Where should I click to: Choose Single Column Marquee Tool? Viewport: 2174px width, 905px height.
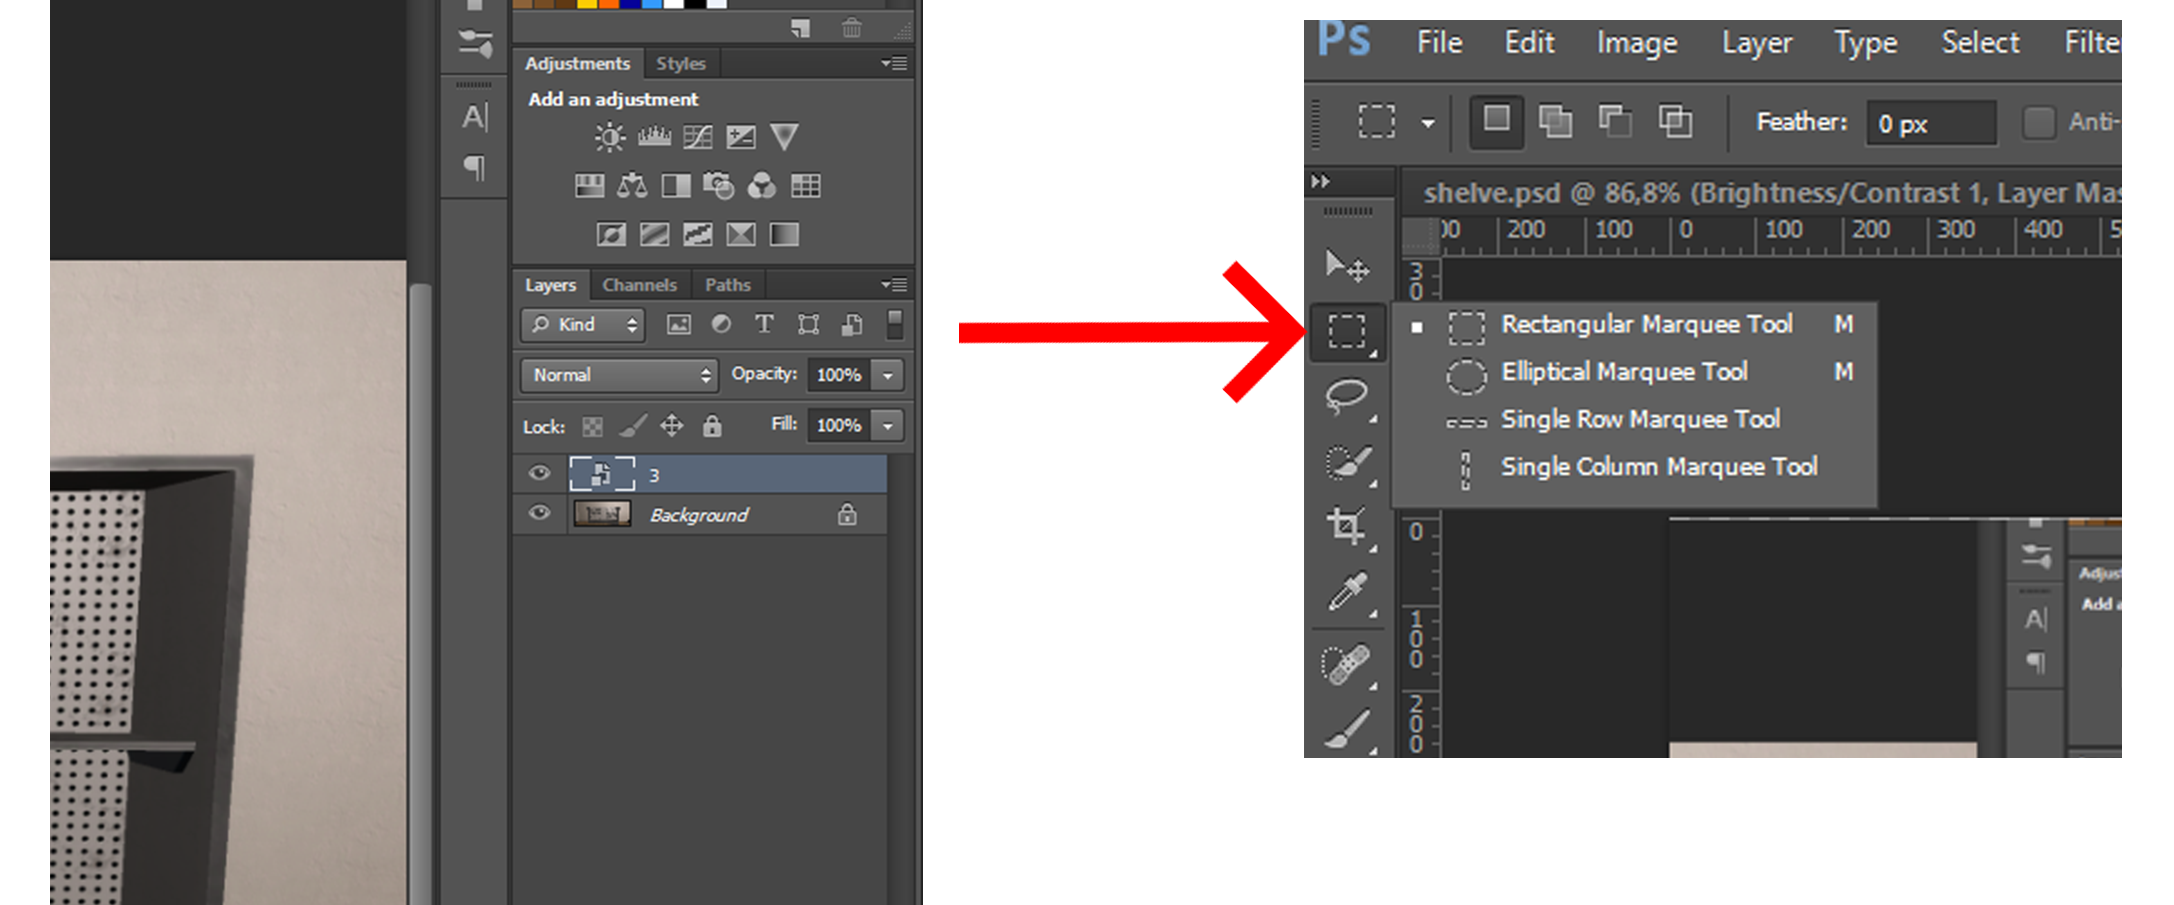1635,467
